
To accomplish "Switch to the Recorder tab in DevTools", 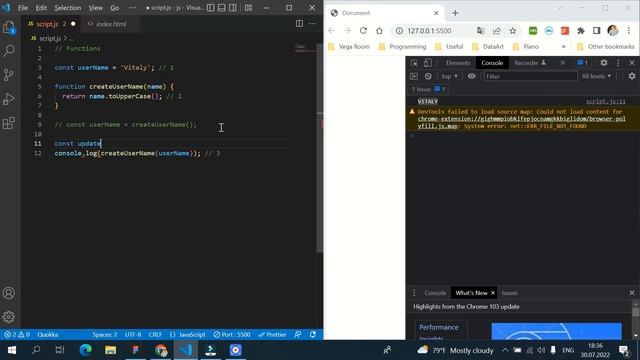I will pos(530,63).
